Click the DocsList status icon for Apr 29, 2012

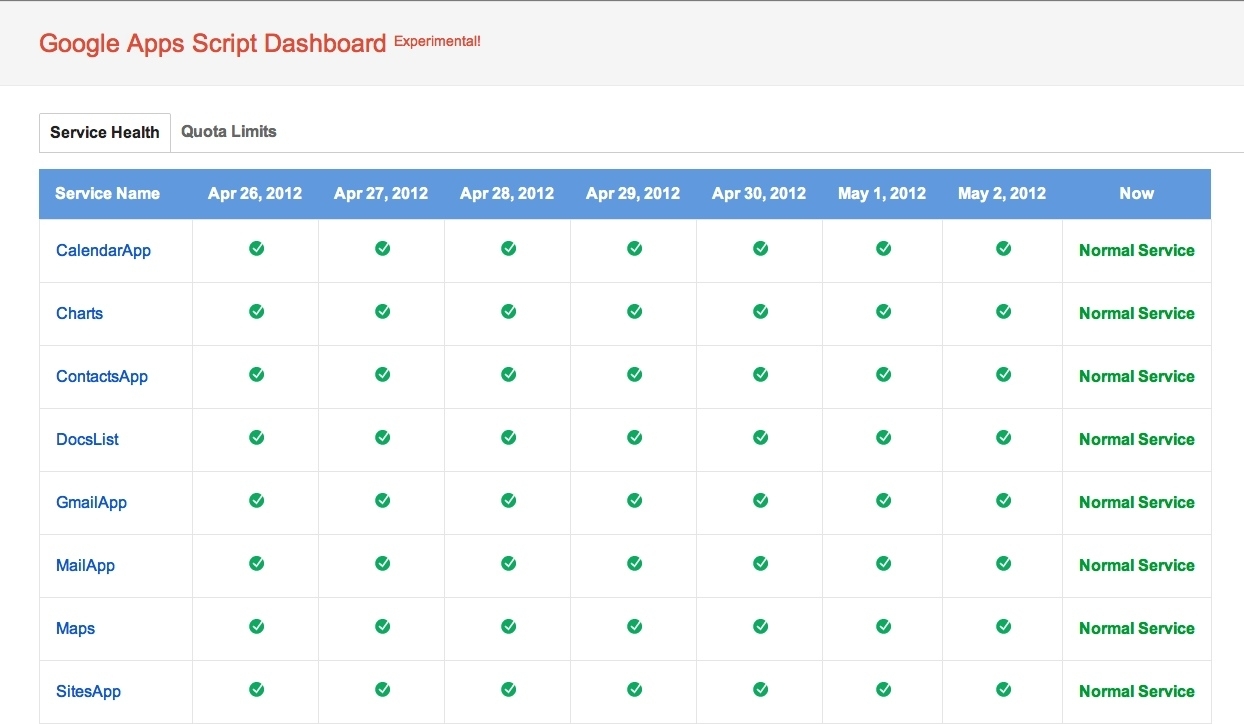click(x=634, y=437)
